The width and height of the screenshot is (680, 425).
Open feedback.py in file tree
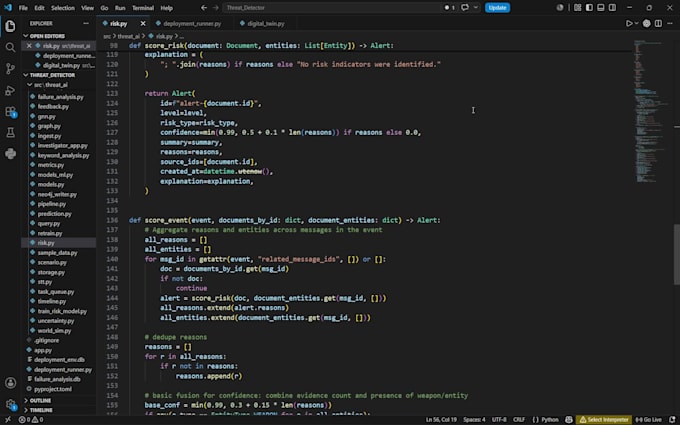coord(53,107)
